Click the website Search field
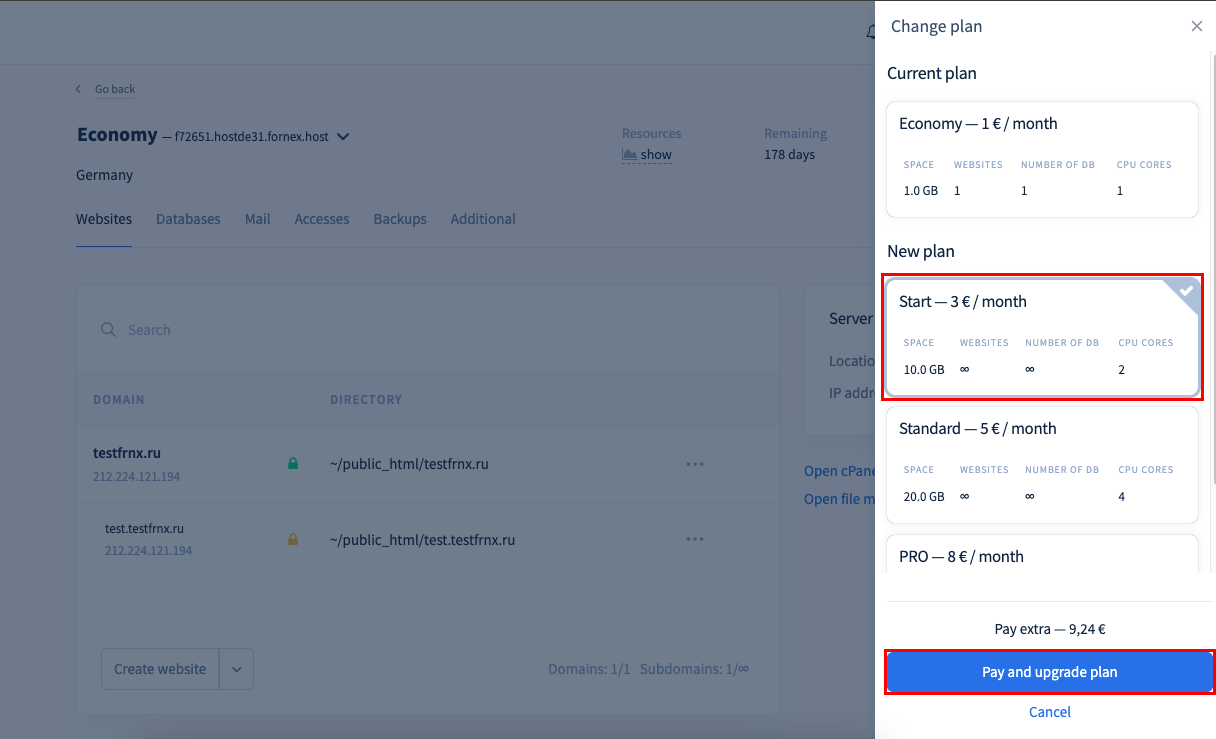The image size is (1216, 739). (x=428, y=330)
